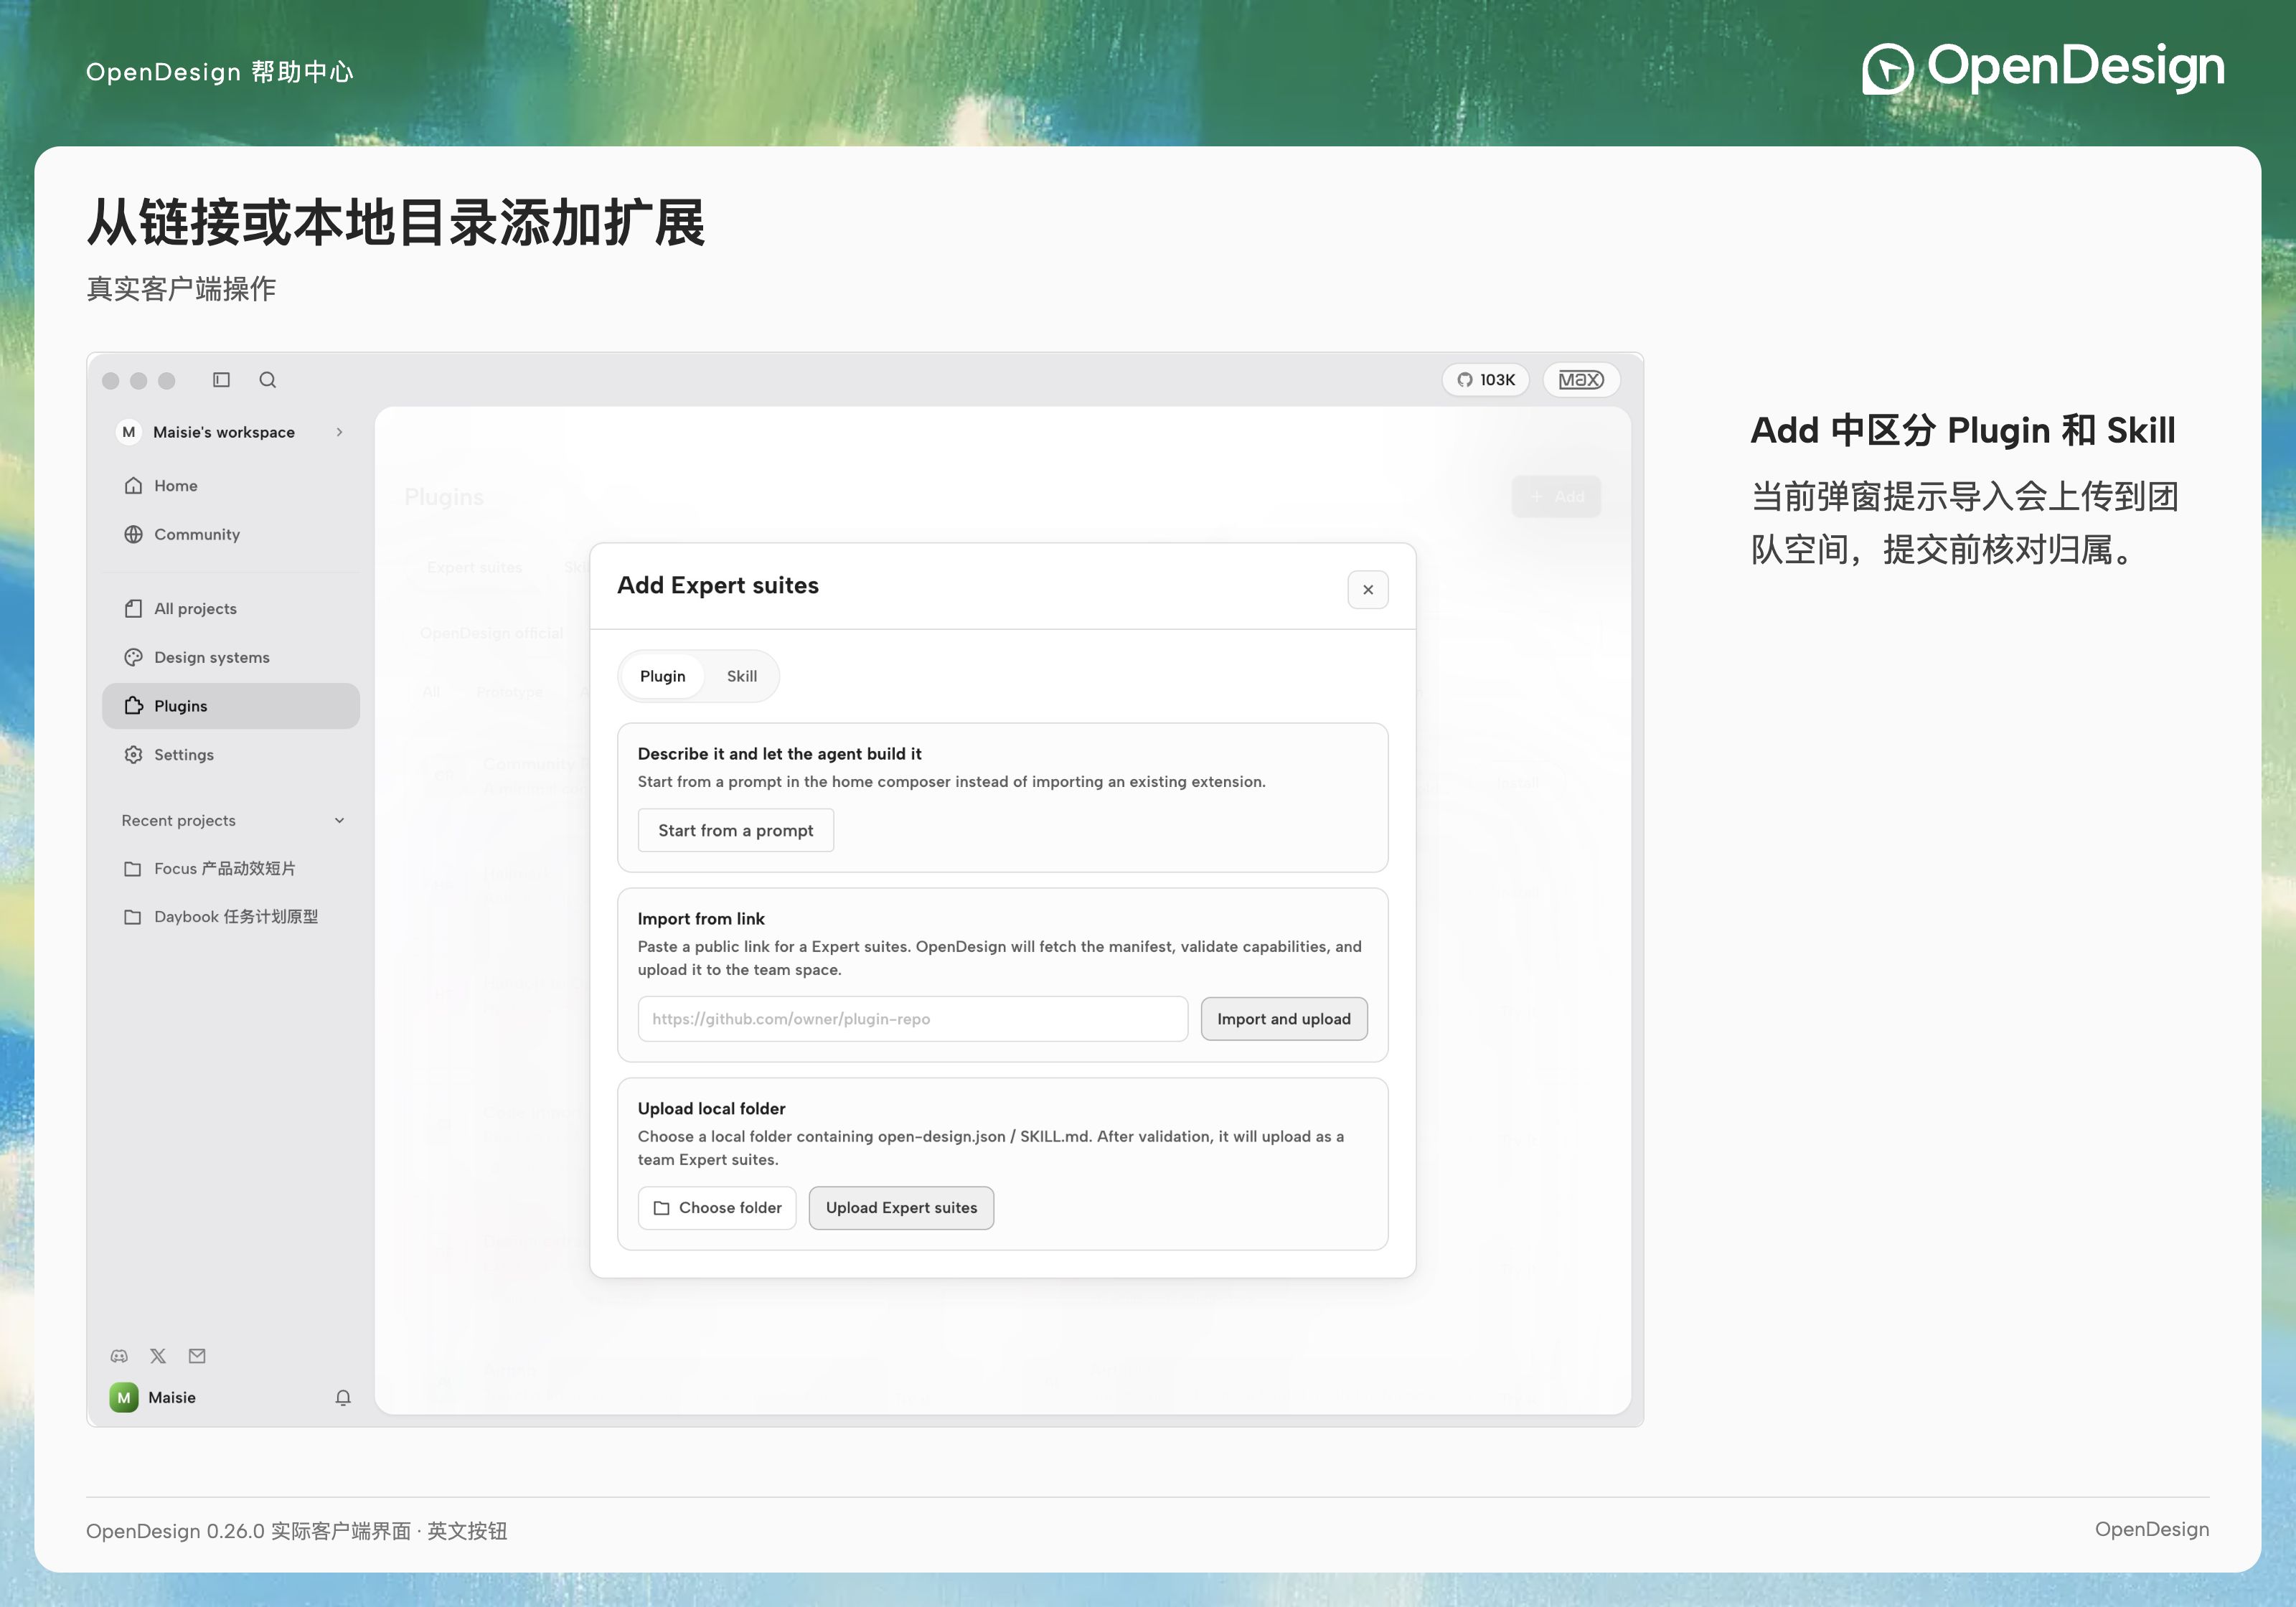Open Focus 产品动效短片 project

[x=231, y=869]
